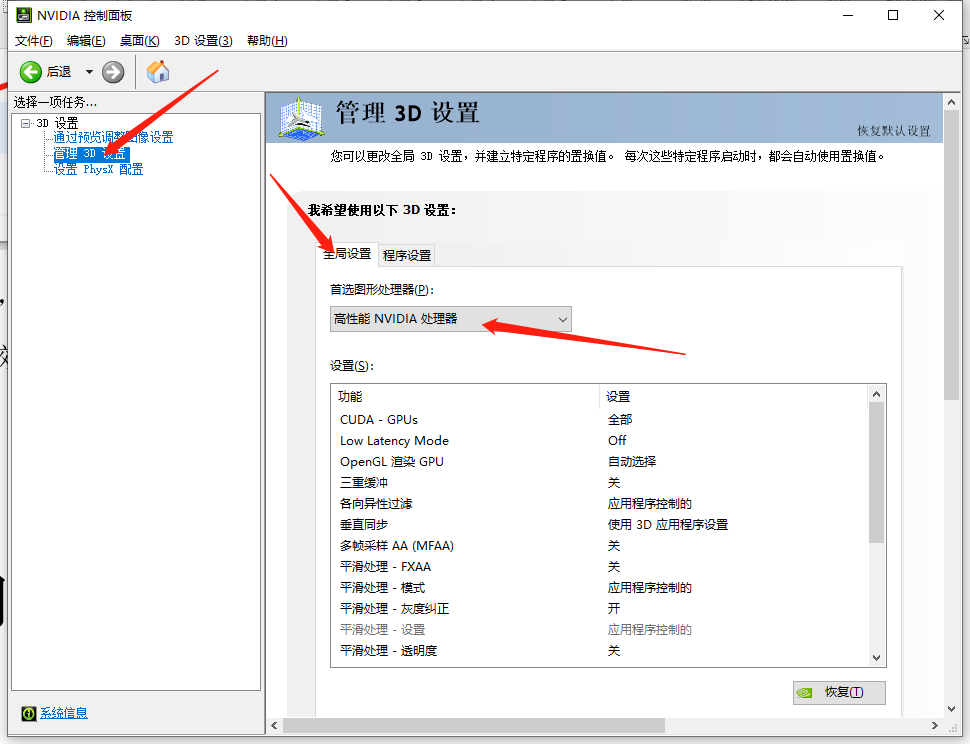
Task: Select 平滑处理 - FXAA row
Action: coord(599,567)
